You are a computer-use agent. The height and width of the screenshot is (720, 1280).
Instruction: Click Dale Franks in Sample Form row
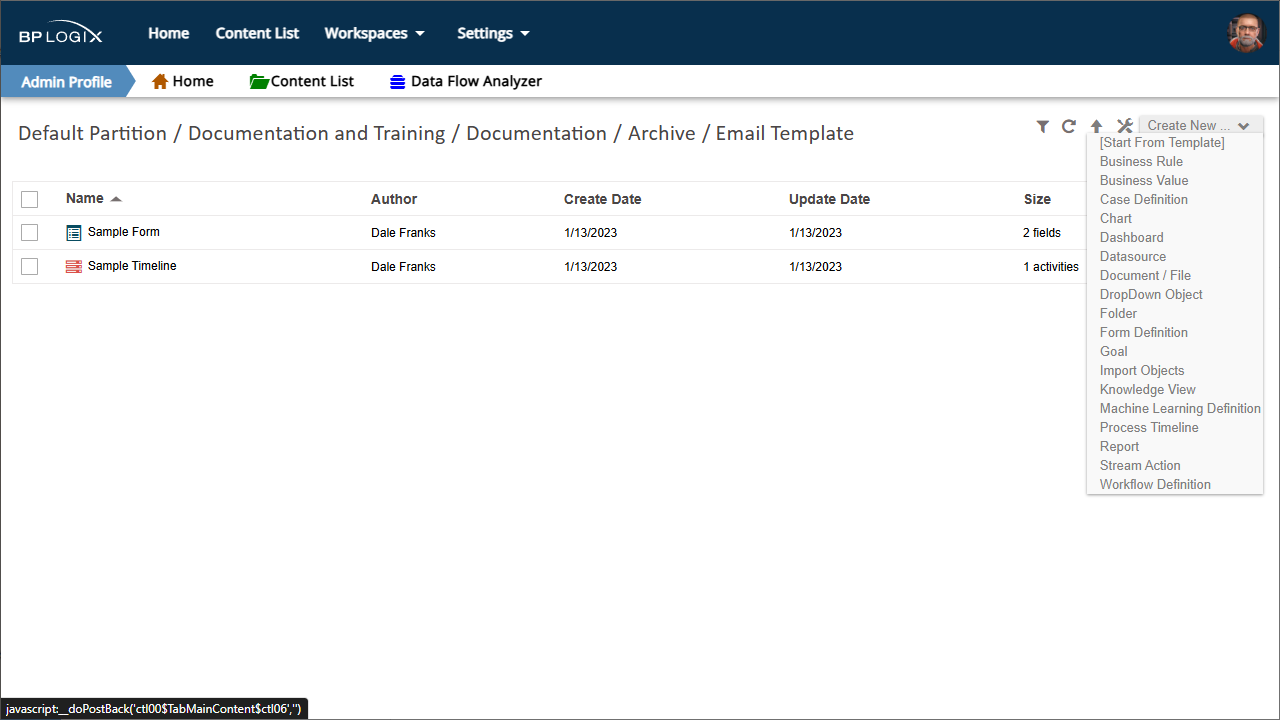(403, 233)
